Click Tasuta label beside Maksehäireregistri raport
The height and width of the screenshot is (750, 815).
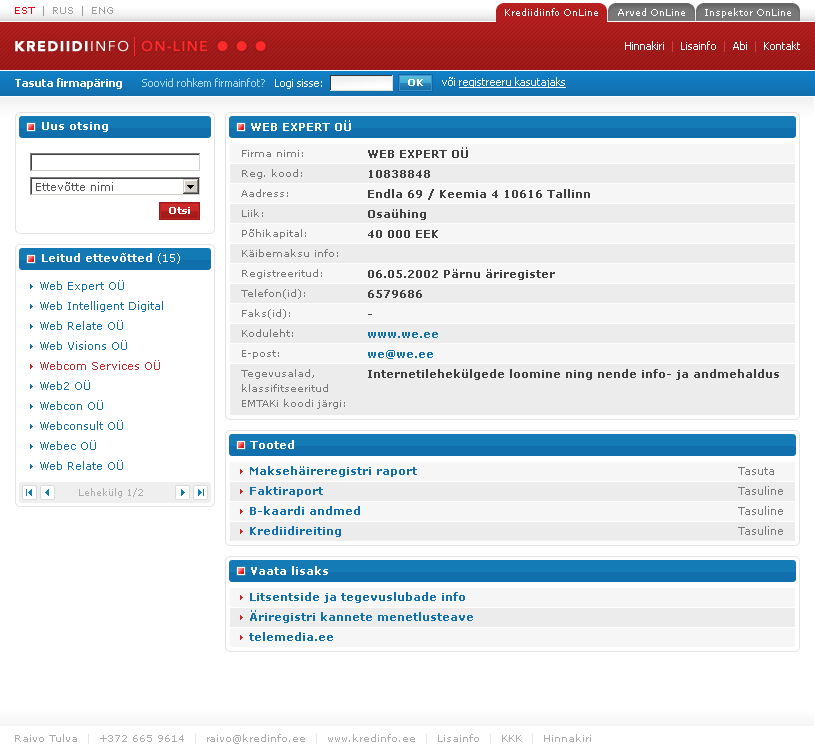pos(756,471)
